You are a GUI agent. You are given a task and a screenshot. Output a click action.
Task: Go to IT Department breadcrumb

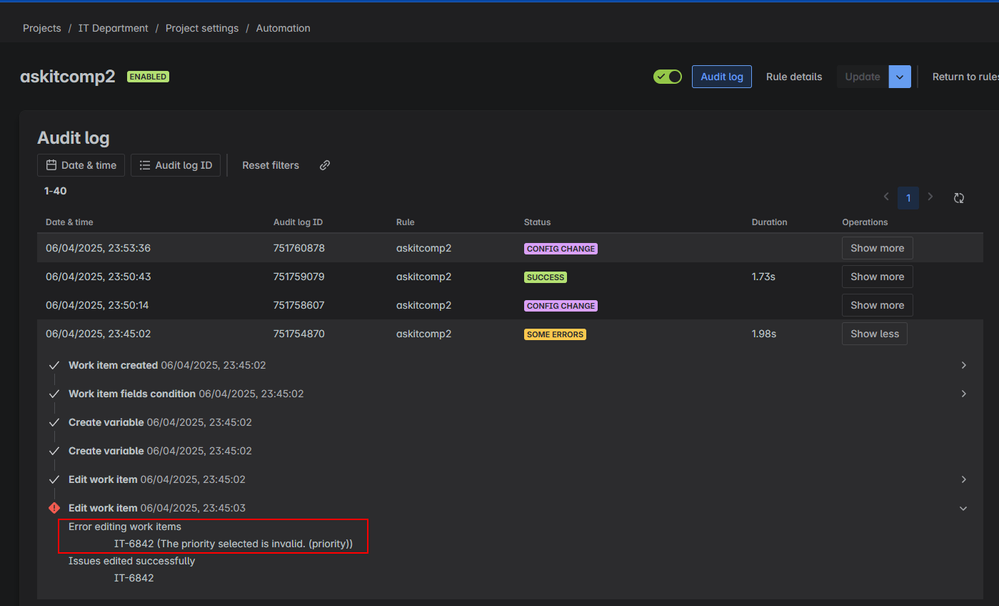[113, 28]
